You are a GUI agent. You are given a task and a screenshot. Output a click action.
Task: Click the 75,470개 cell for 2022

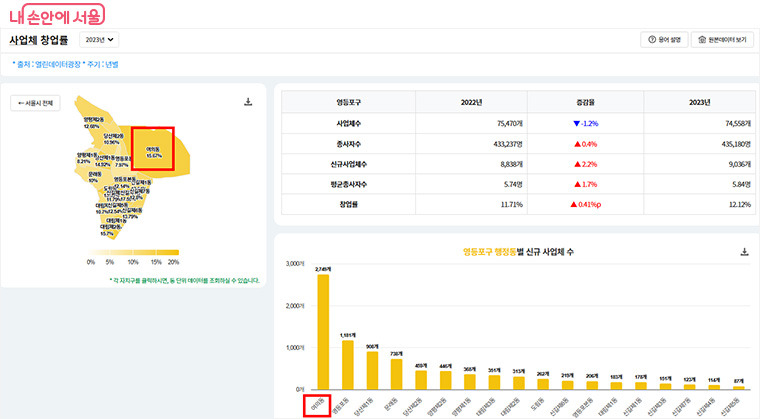471,124
